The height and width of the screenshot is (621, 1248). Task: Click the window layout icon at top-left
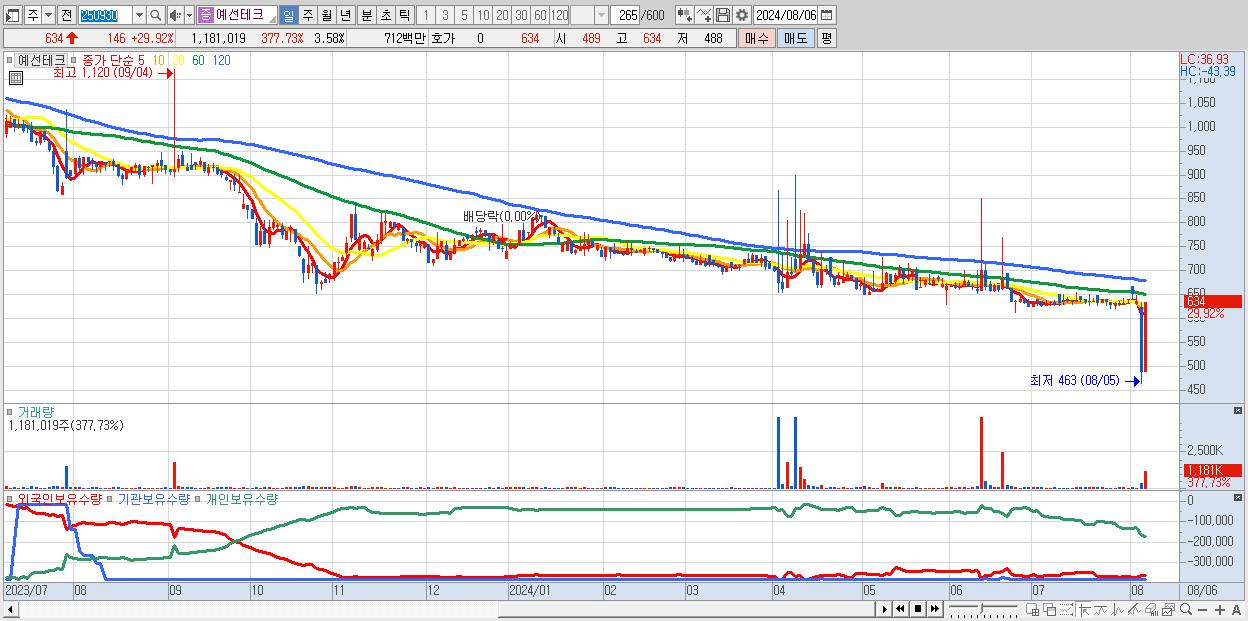click(x=13, y=15)
